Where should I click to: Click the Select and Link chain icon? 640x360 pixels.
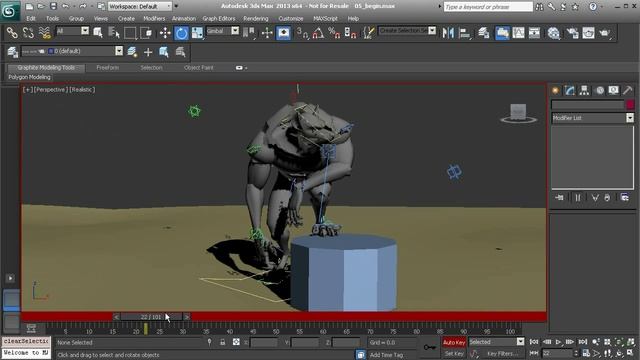tap(12, 33)
